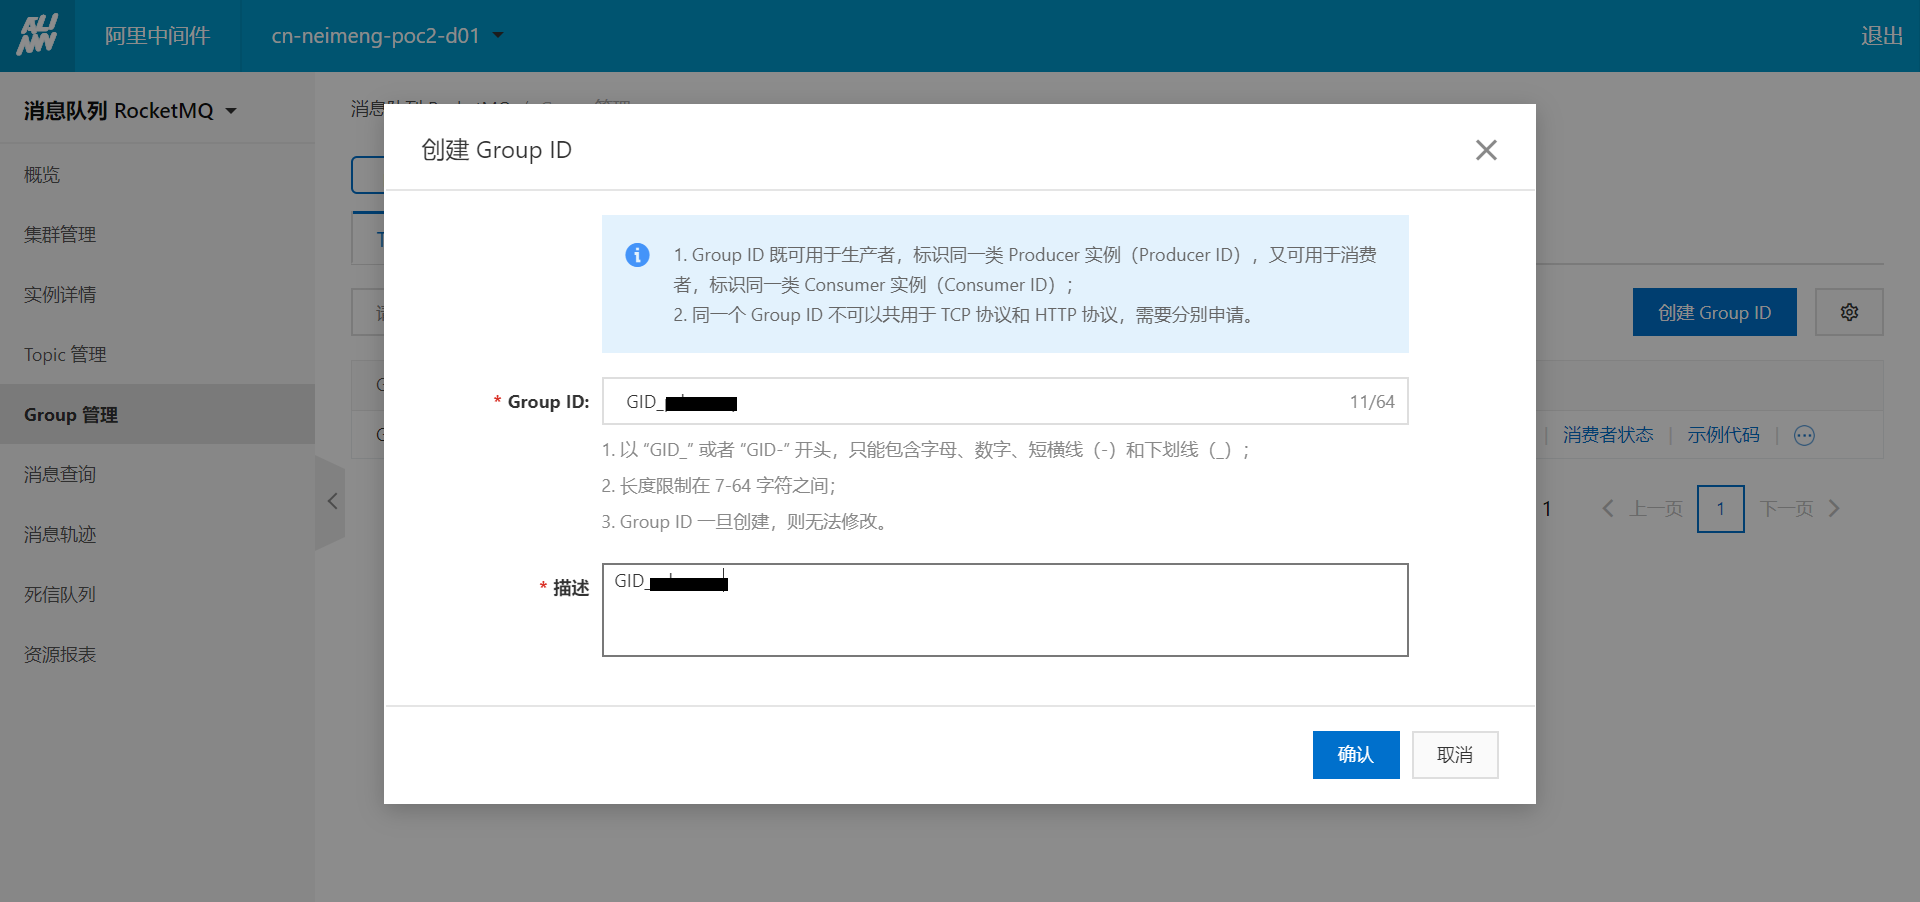Image resolution: width=1920 pixels, height=902 pixels.
Task: Click the background 创建 Group ID button
Action: pyautogui.click(x=1714, y=312)
